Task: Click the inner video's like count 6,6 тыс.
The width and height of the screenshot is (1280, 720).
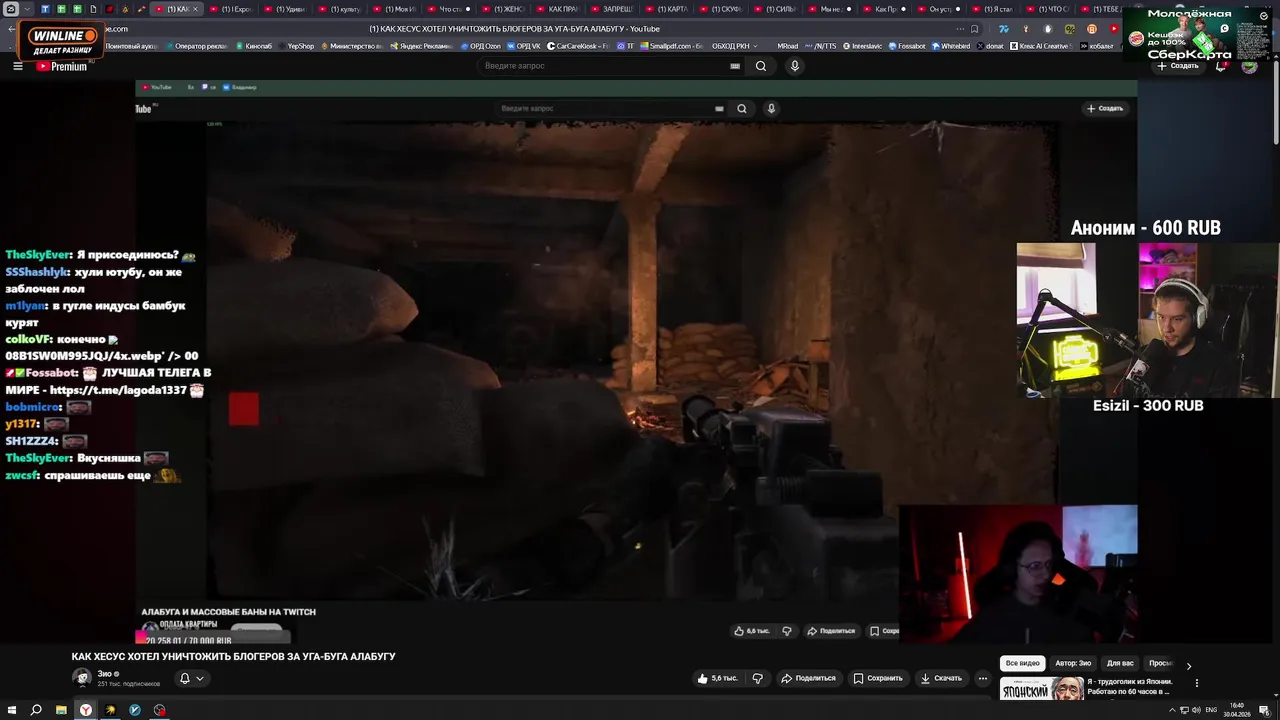Action: click(752, 631)
